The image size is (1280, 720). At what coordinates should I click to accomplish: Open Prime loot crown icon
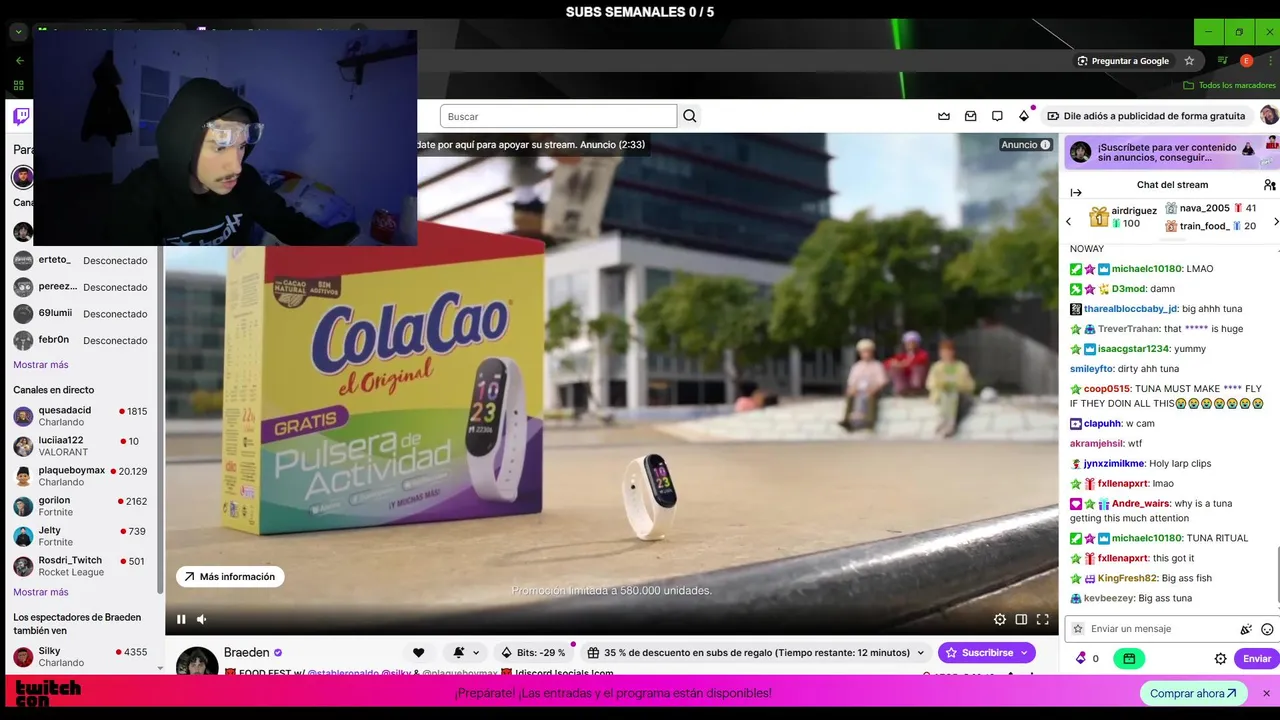point(943,116)
